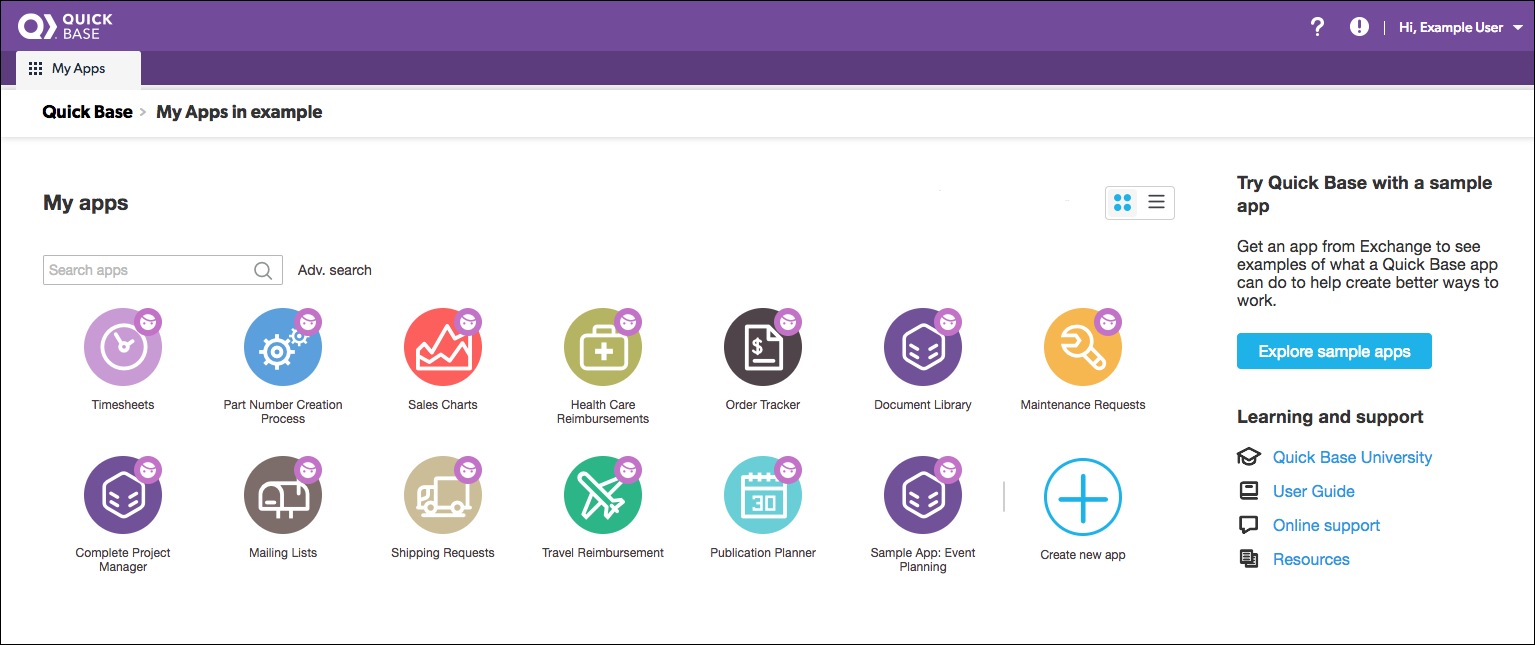This screenshot has height=645, width=1535.
Task: Click the Create new app plus icon
Action: [1083, 497]
